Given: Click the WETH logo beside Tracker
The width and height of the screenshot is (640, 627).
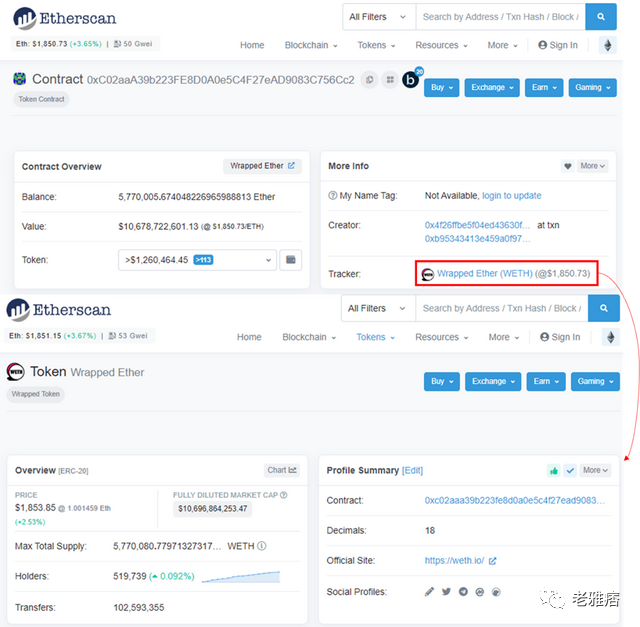Looking at the screenshot, I should (427, 274).
